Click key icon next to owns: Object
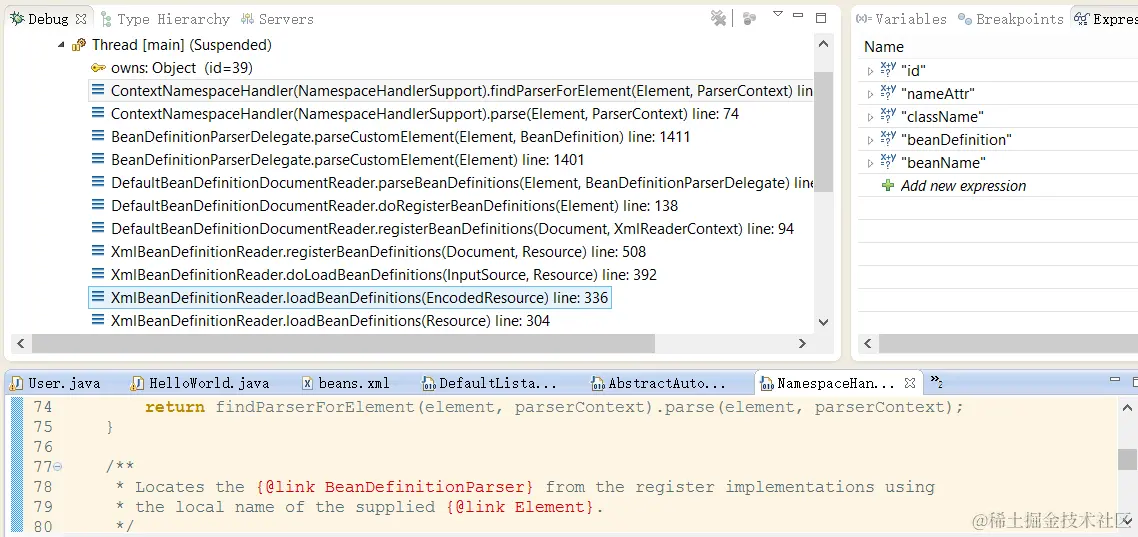The width and height of the screenshot is (1138, 537). point(98,67)
